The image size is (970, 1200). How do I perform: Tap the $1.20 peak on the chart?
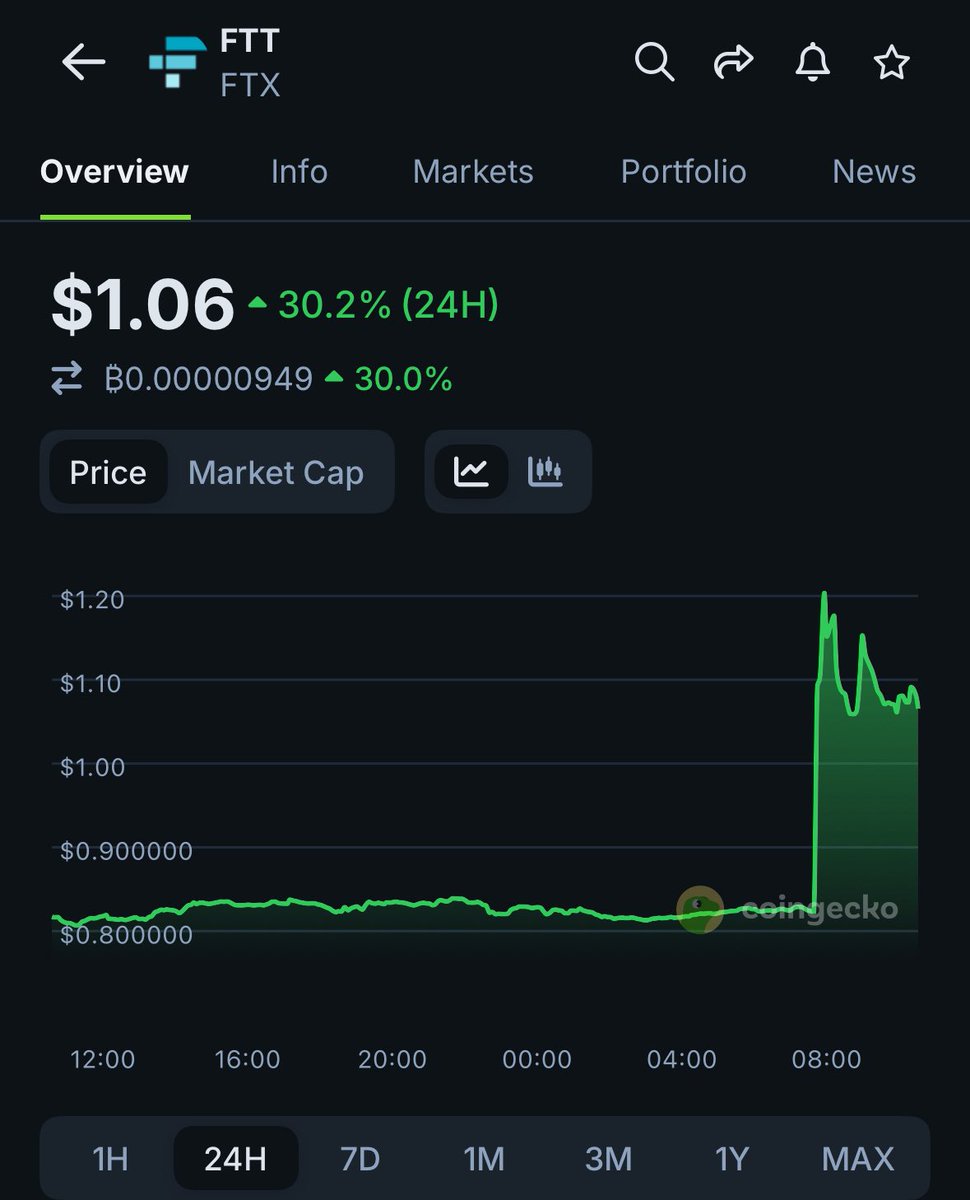tap(824, 595)
